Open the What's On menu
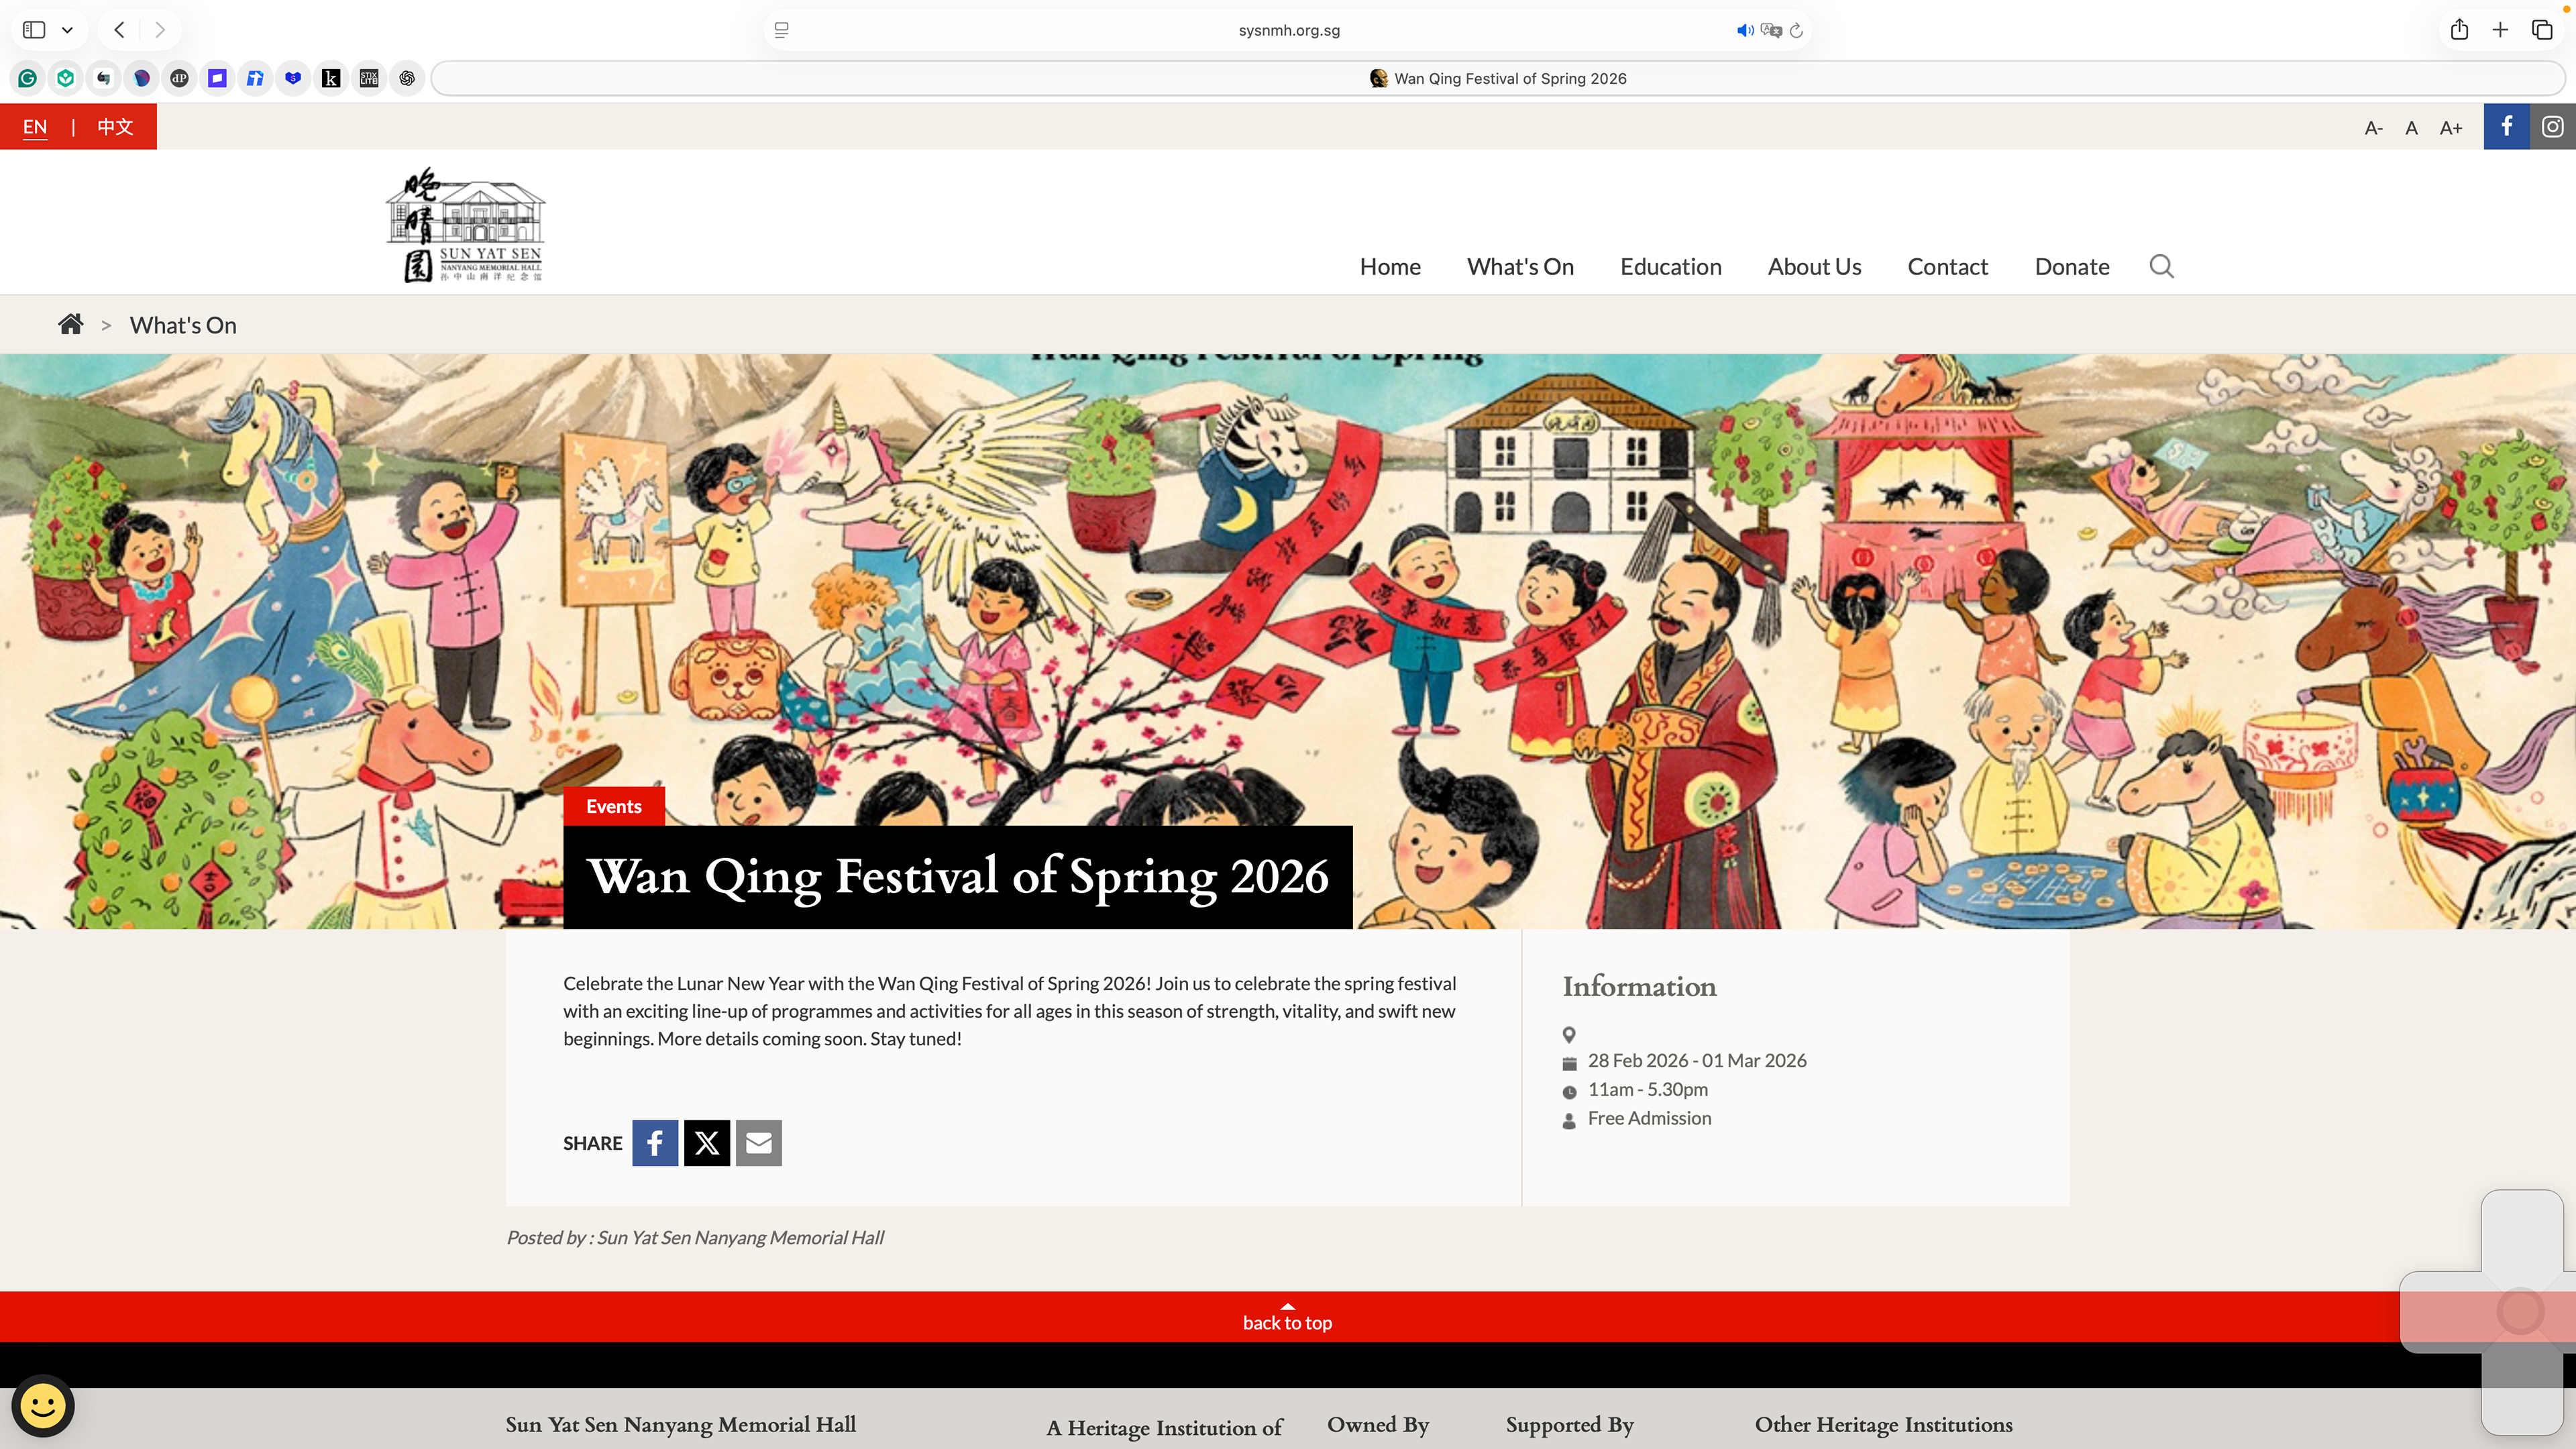2576x1449 pixels. pyautogui.click(x=1520, y=267)
